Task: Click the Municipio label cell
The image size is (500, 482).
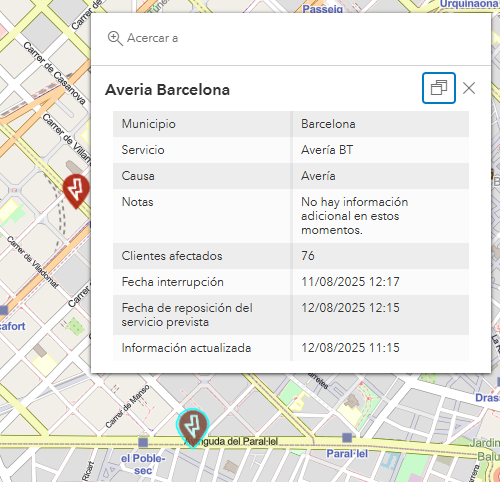Action: click(202, 124)
